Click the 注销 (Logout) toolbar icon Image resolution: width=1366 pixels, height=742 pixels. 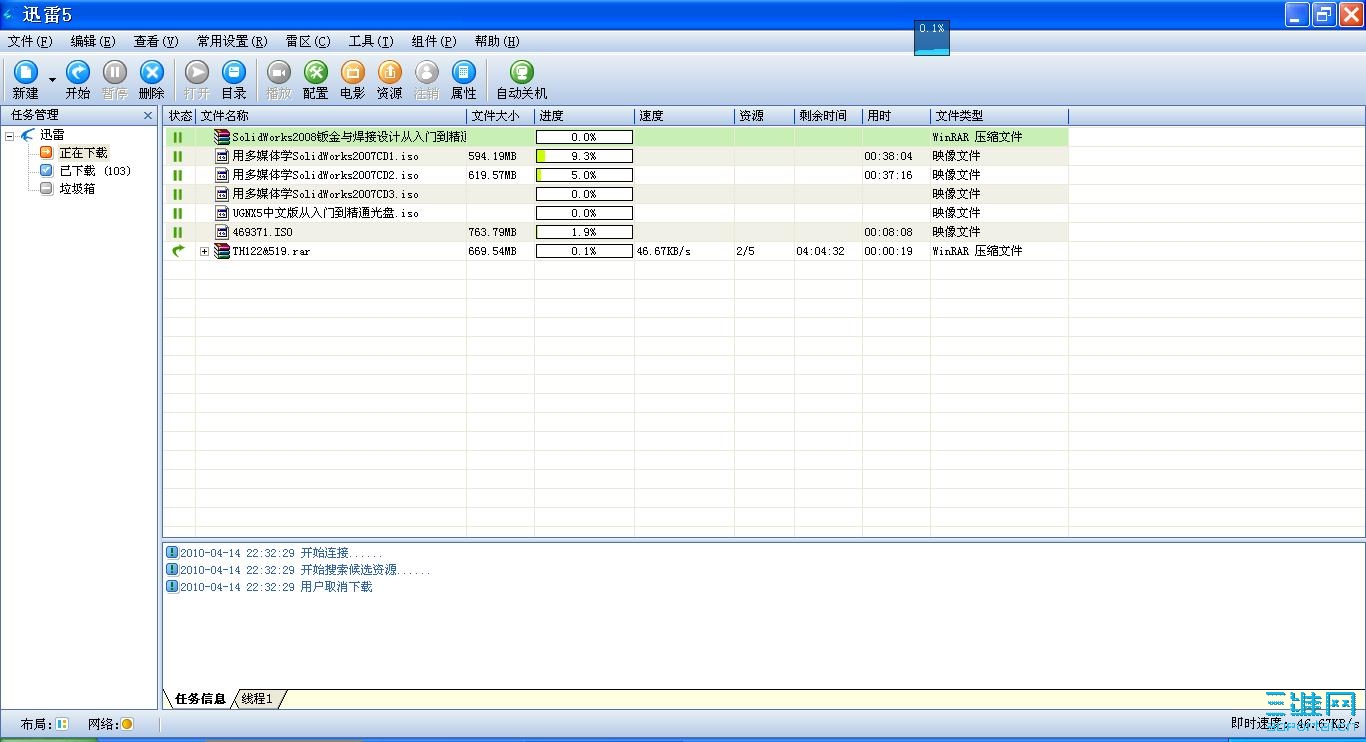[x=427, y=72]
